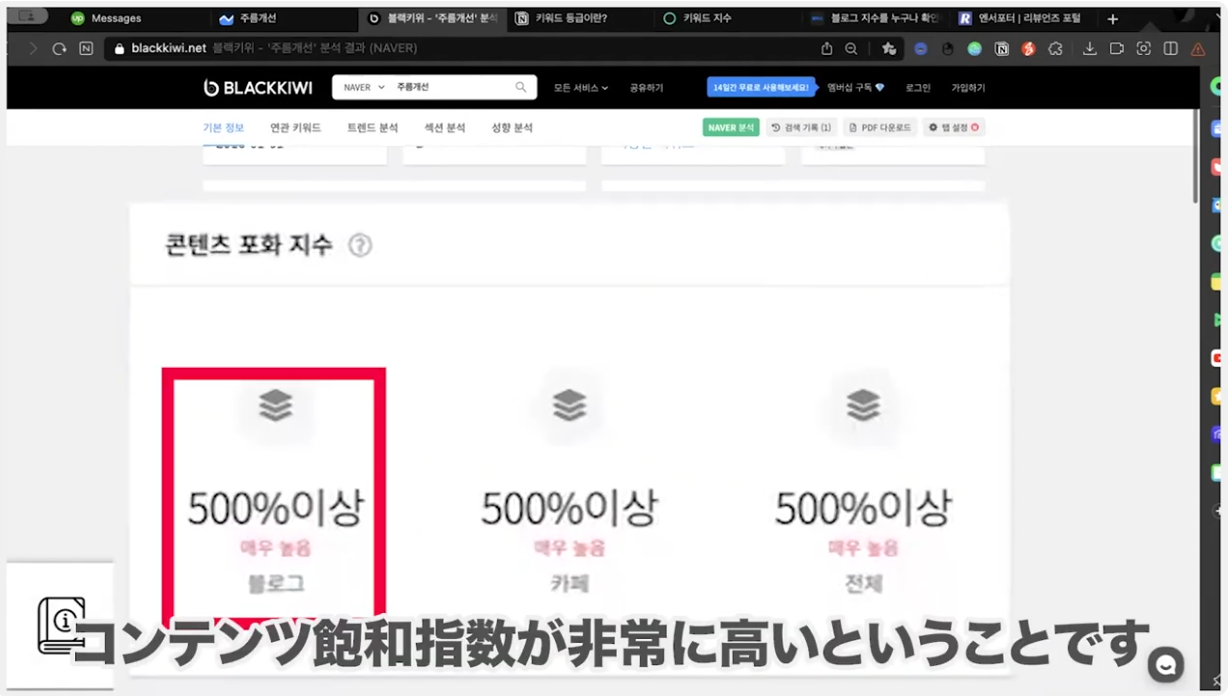
Task: Click the zoom-out magnifier icon in the address bar
Action: [x=851, y=49]
